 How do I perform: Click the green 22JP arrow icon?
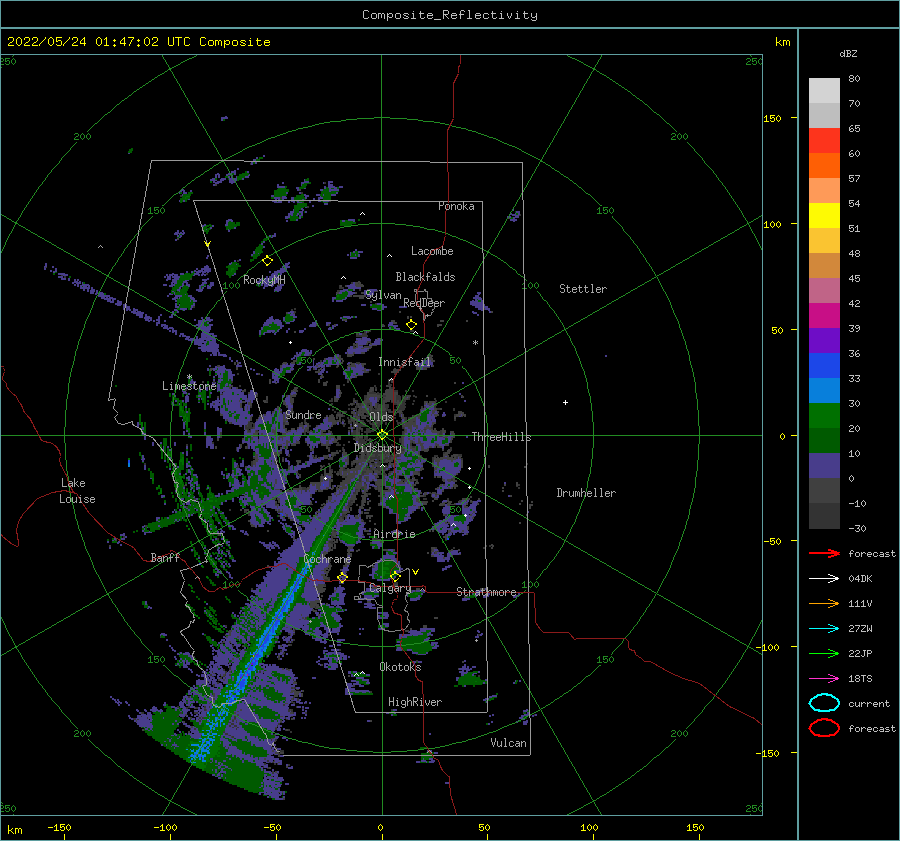[x=824, y=653]
